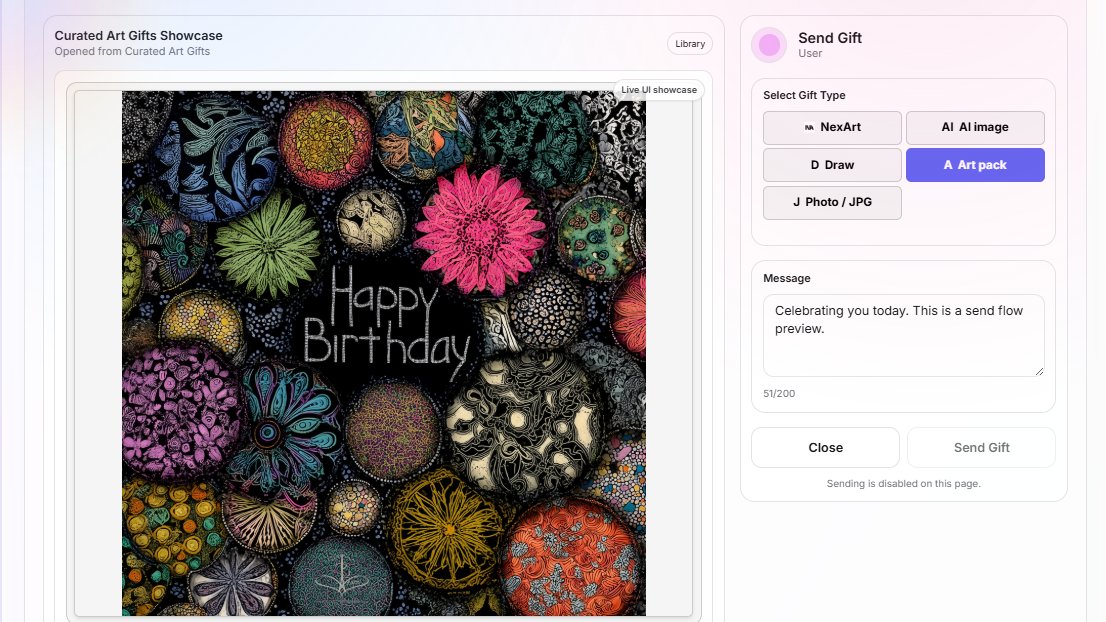The width and height of the screenshot is (1106, 622).
Task: Click the disabled Send Gift button
Action: tap(981, 448)
